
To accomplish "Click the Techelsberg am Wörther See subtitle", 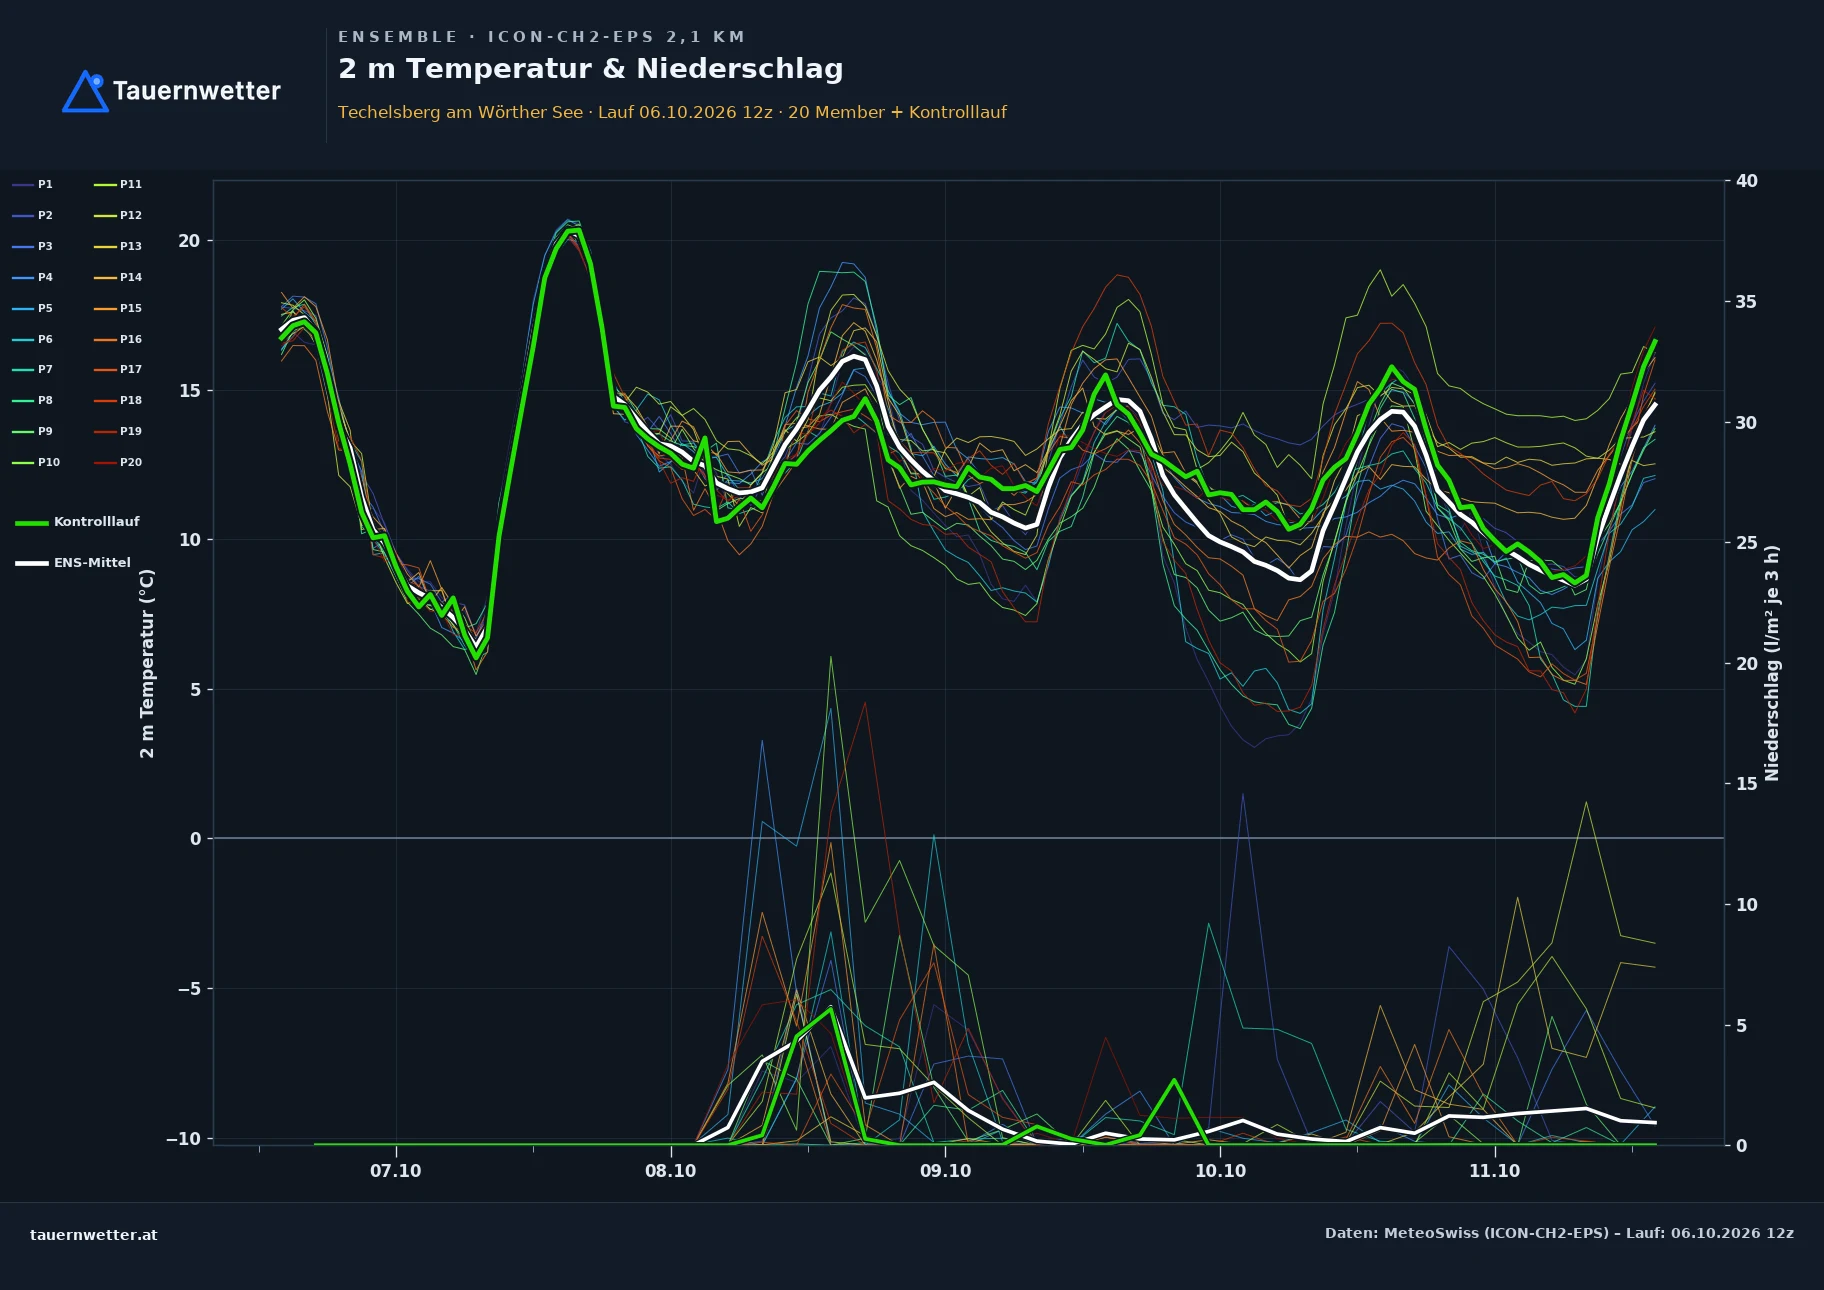I will click(x=460, y=112).
